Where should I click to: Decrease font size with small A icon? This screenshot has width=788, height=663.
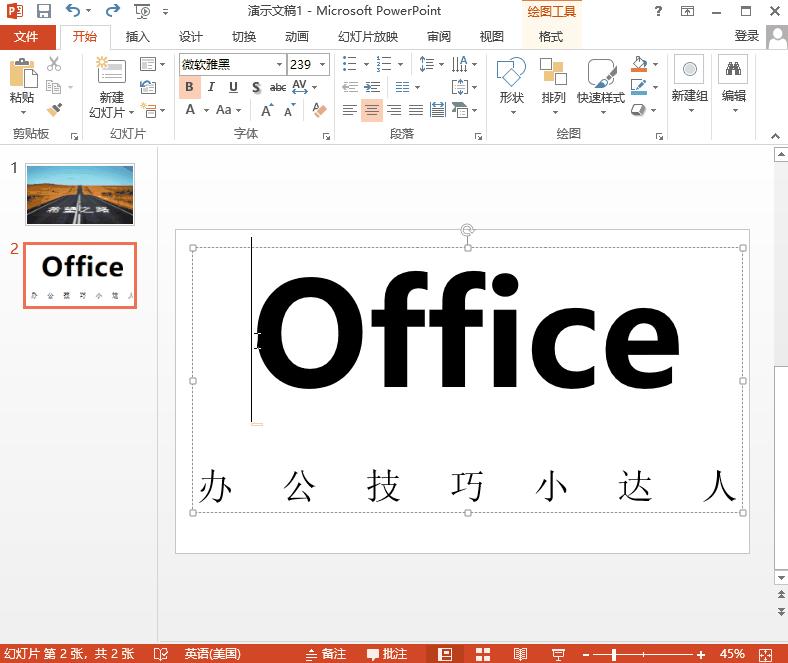point(289,110)
